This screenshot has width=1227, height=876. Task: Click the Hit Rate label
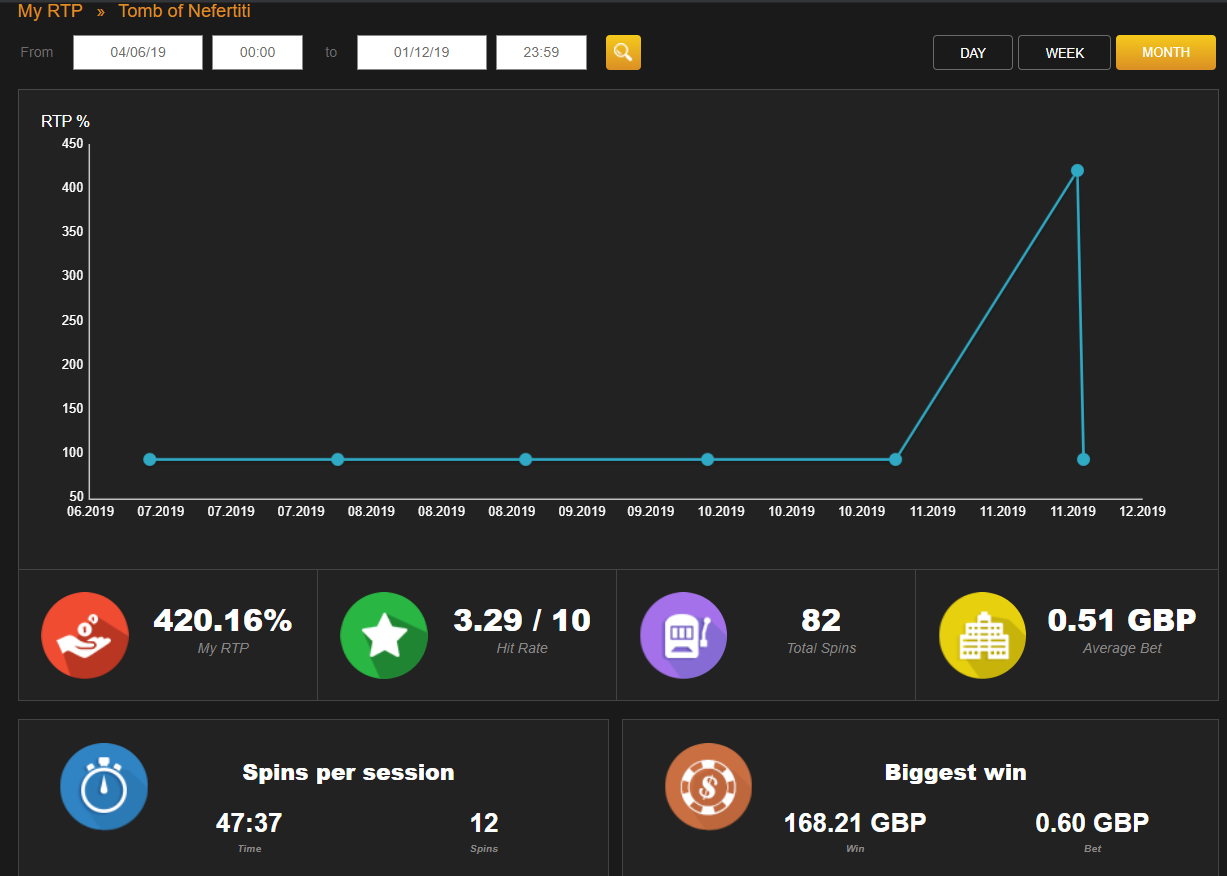522,648
